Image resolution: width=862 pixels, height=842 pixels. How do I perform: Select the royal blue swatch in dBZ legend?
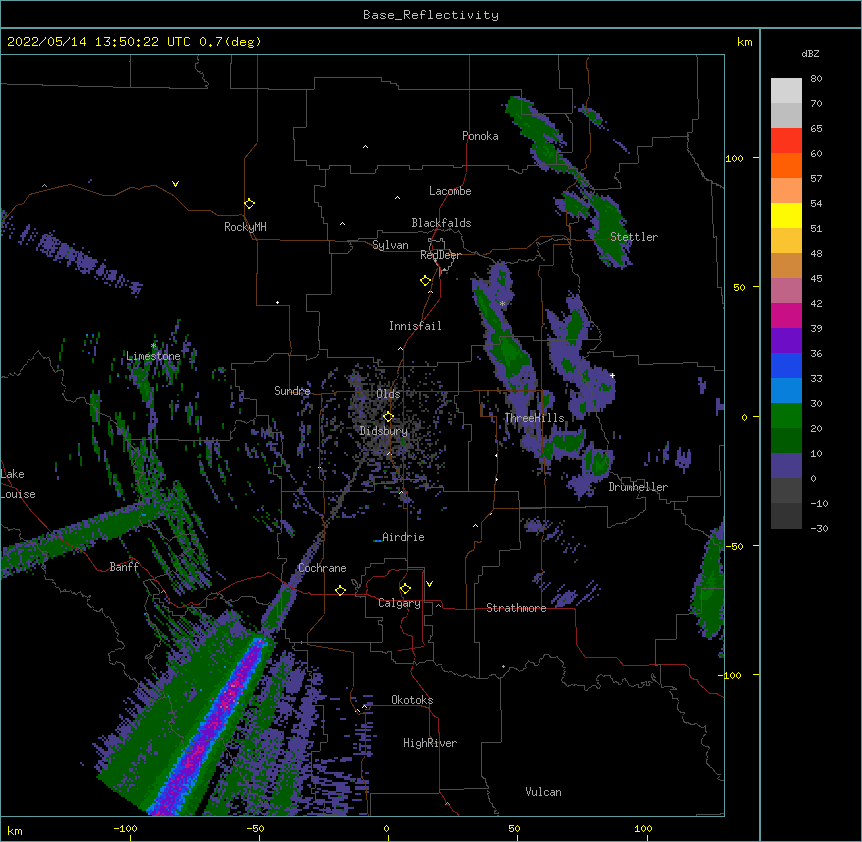point(786,365)
